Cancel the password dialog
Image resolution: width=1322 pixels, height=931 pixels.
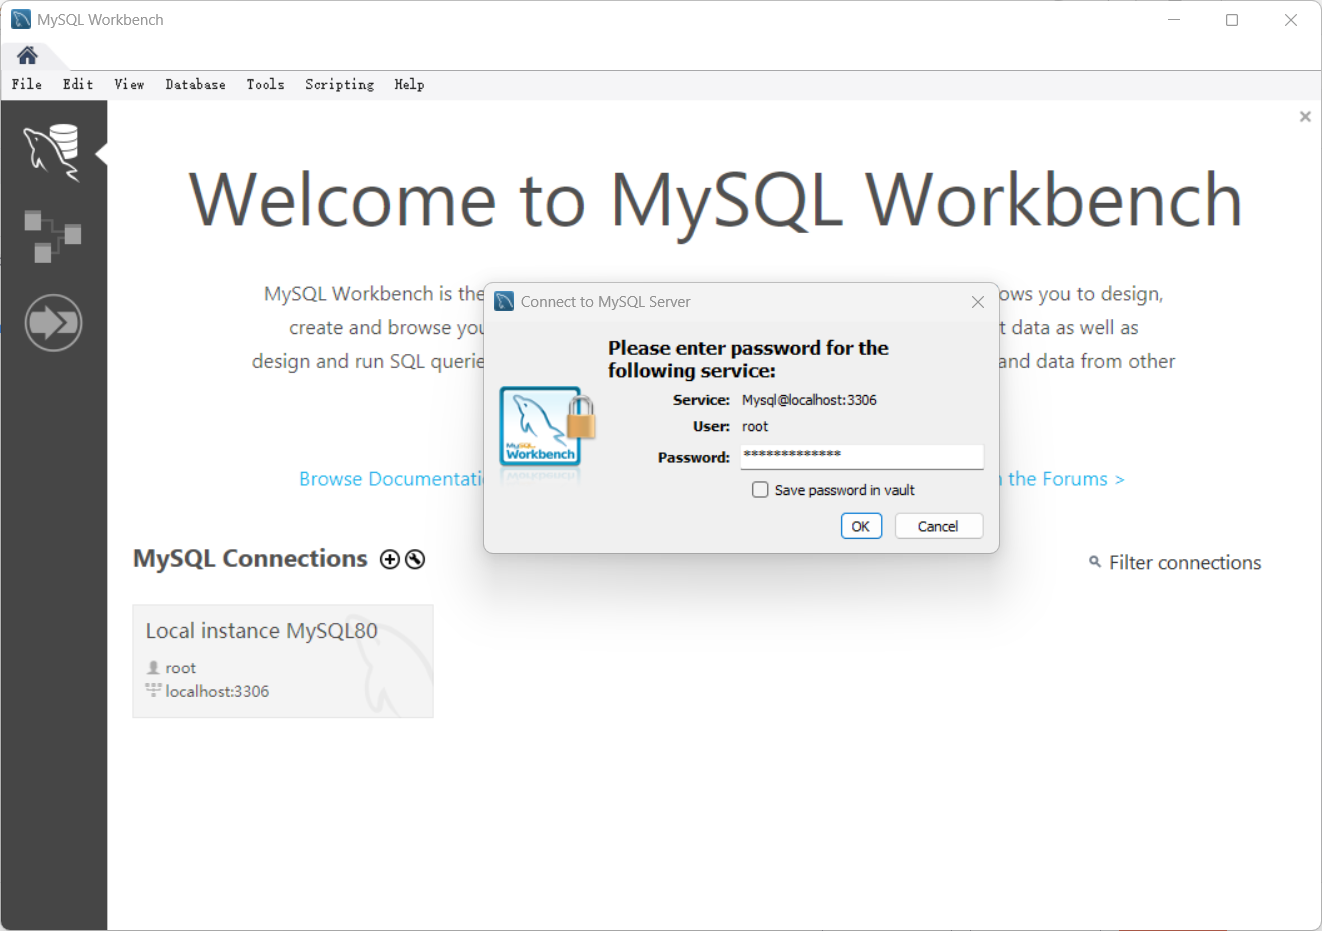pyautogui.click(x=938, y=526)
